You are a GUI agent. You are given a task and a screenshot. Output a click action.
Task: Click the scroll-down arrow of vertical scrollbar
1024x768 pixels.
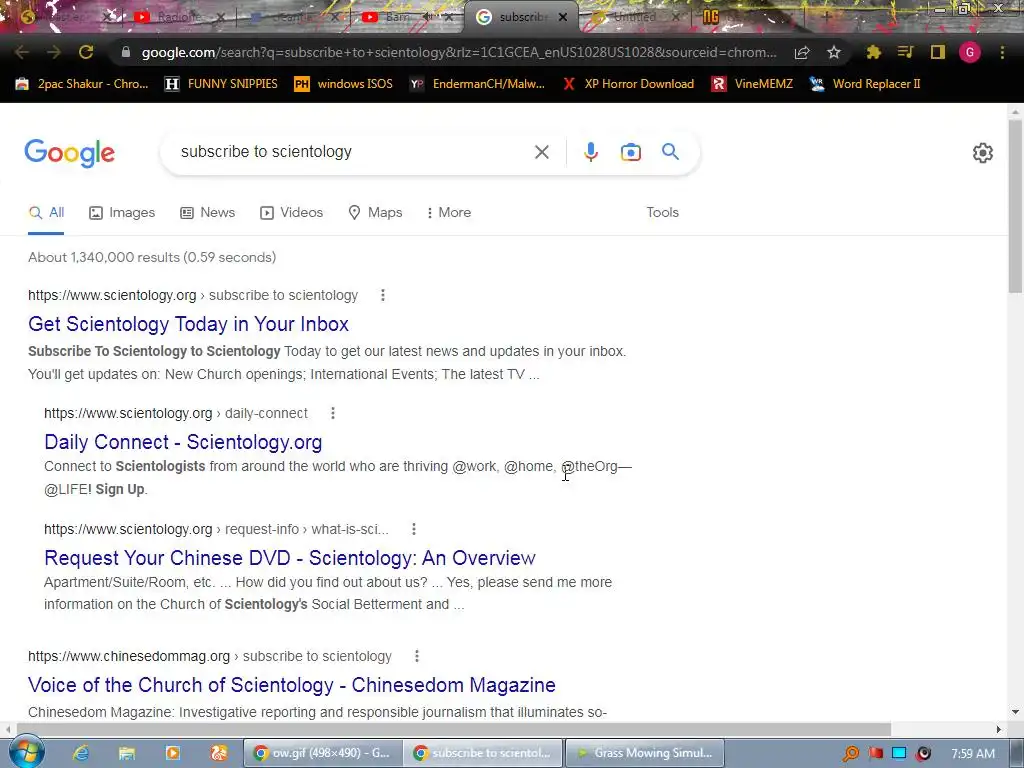coord(1016,712)
